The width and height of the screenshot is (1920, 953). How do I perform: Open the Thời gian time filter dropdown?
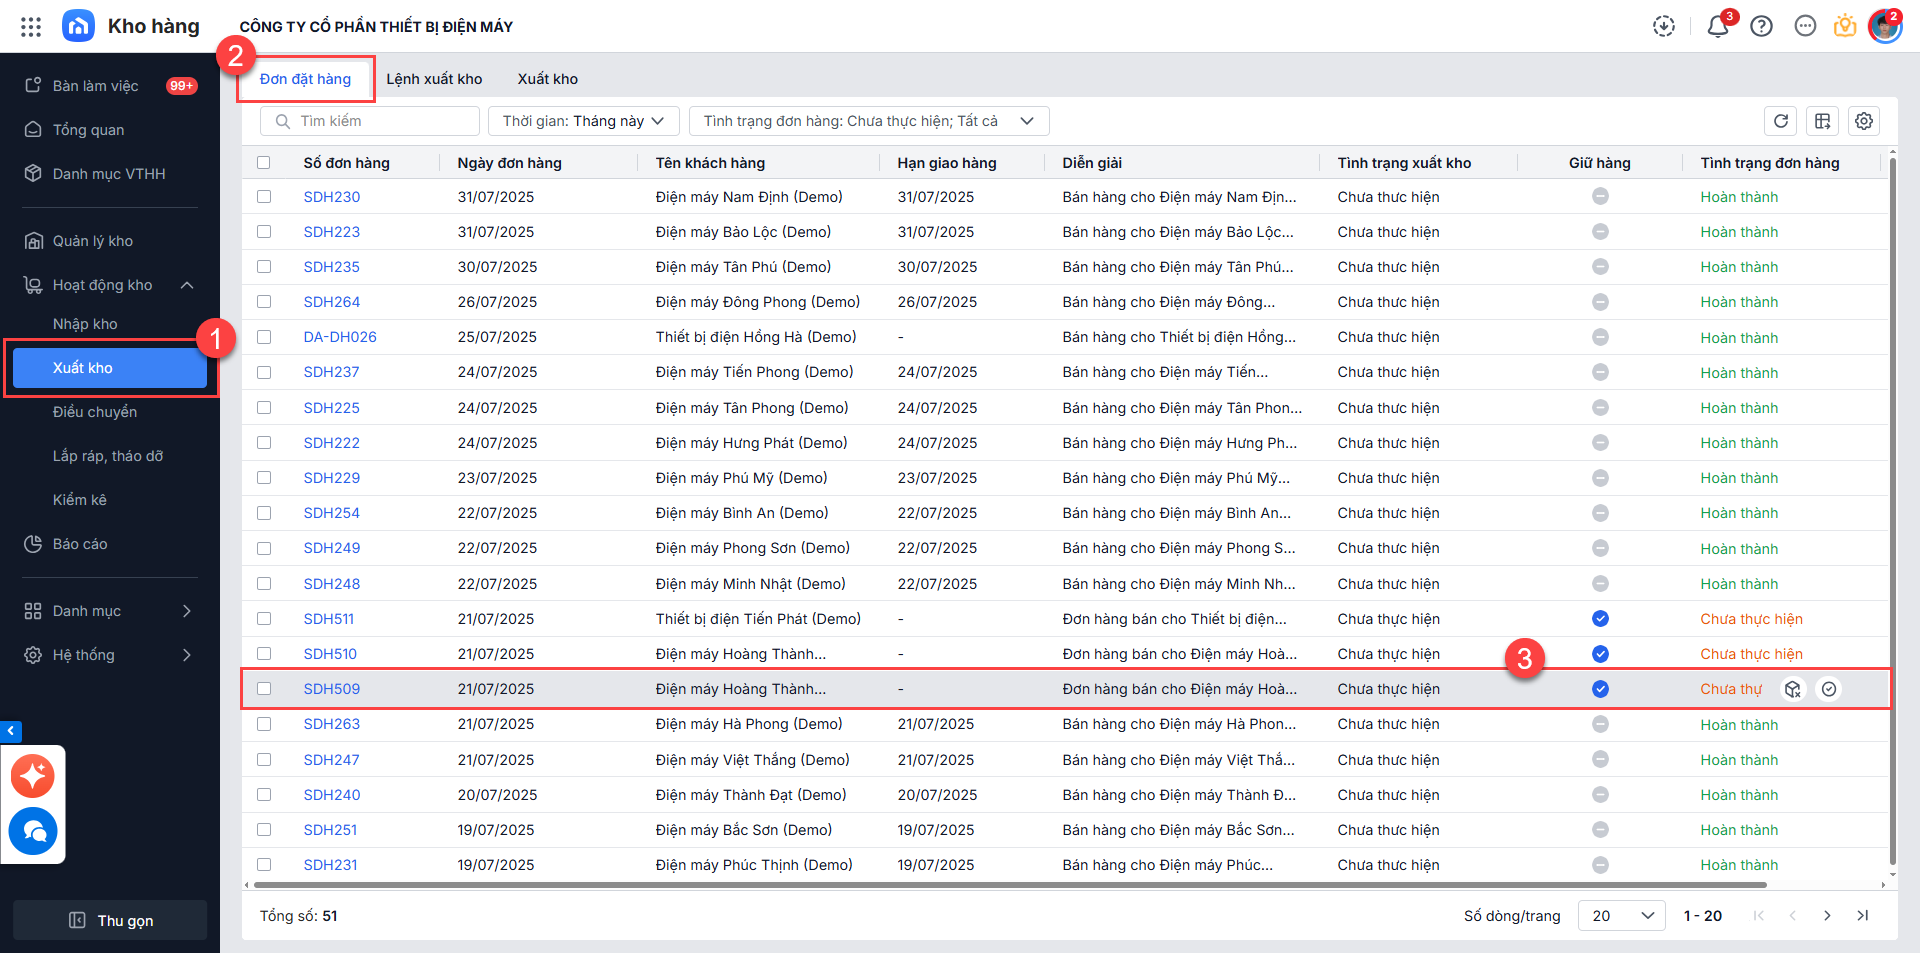[583, 121]
